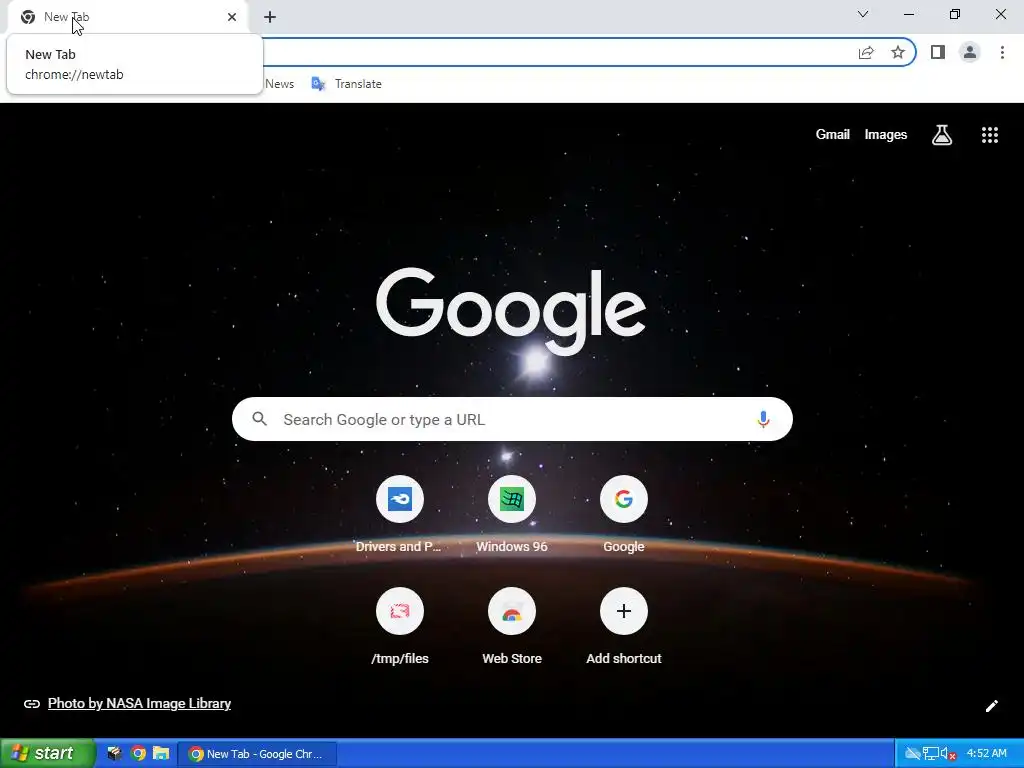Launch Chrome from quick launch
Viewport: 1024px width, 768px height.
138,753
